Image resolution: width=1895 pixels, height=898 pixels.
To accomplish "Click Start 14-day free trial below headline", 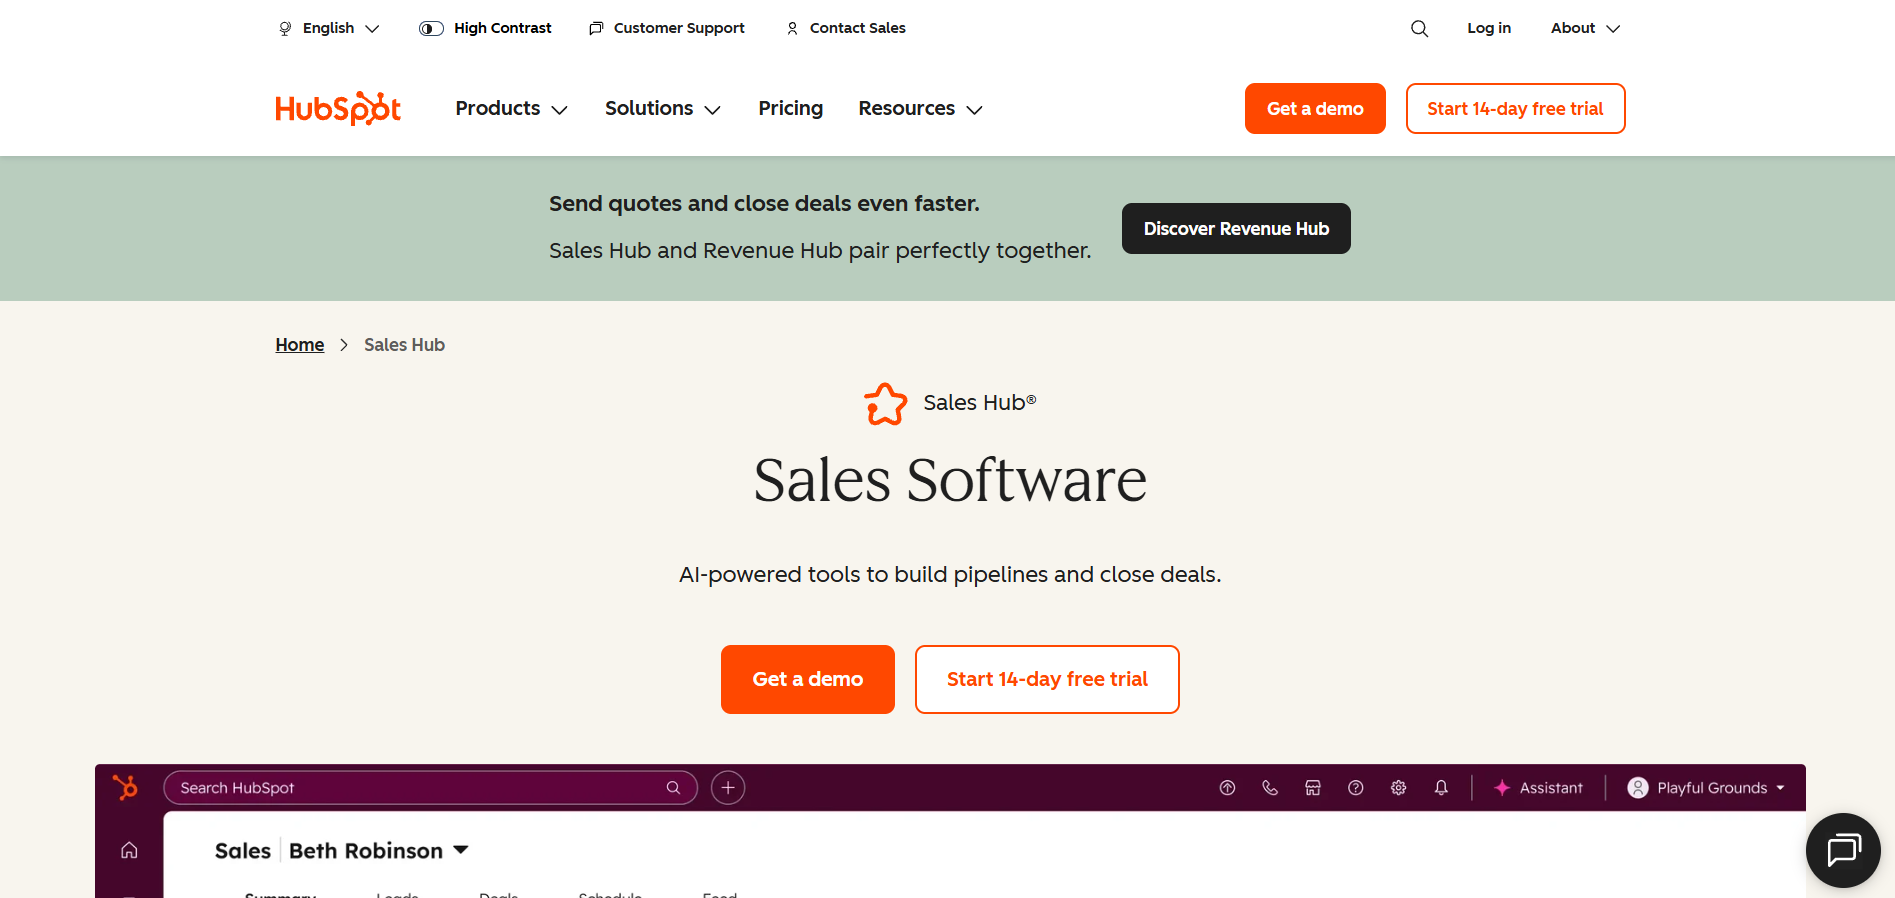I will [x=1047, y=679].
